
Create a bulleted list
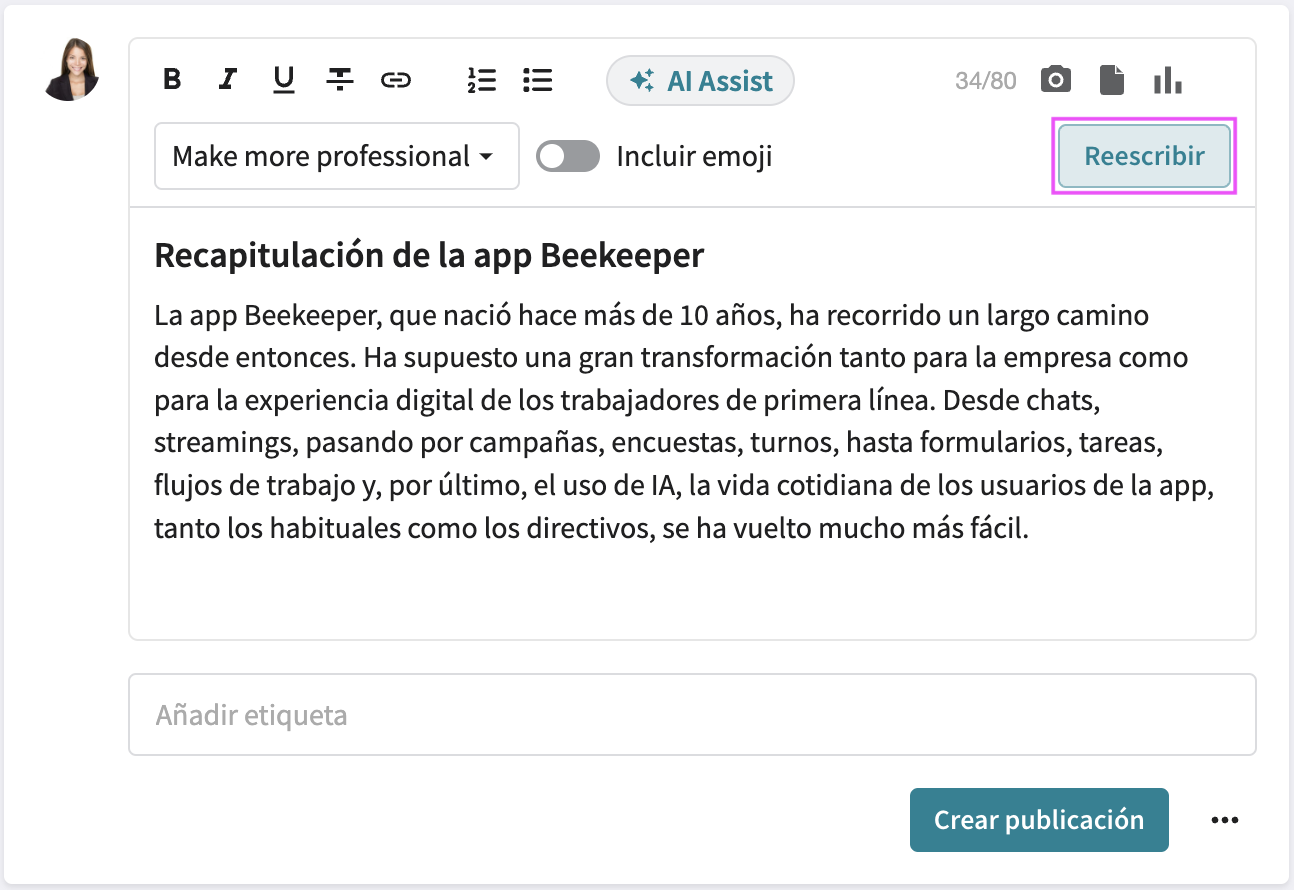[538, 80]
